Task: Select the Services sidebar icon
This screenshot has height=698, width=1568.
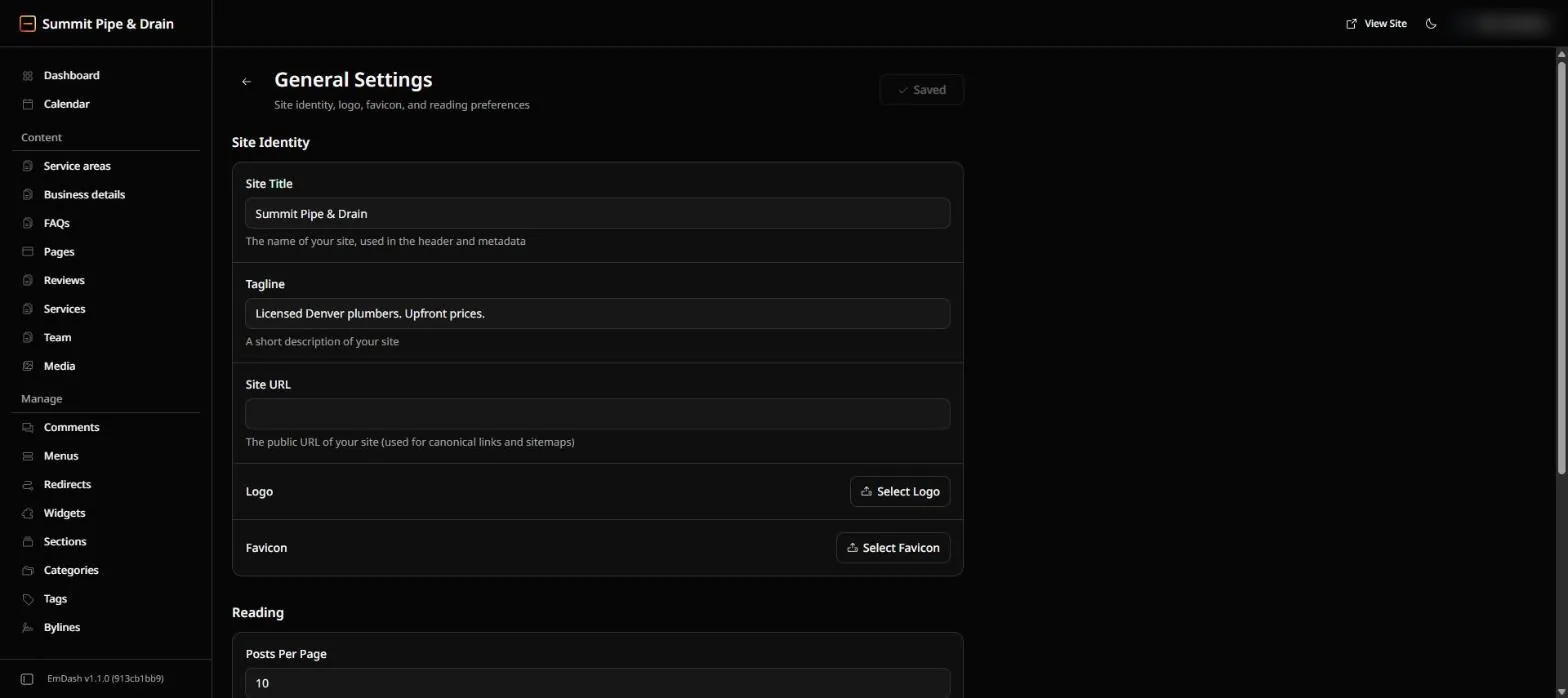Action: click(x=28, y=309)
